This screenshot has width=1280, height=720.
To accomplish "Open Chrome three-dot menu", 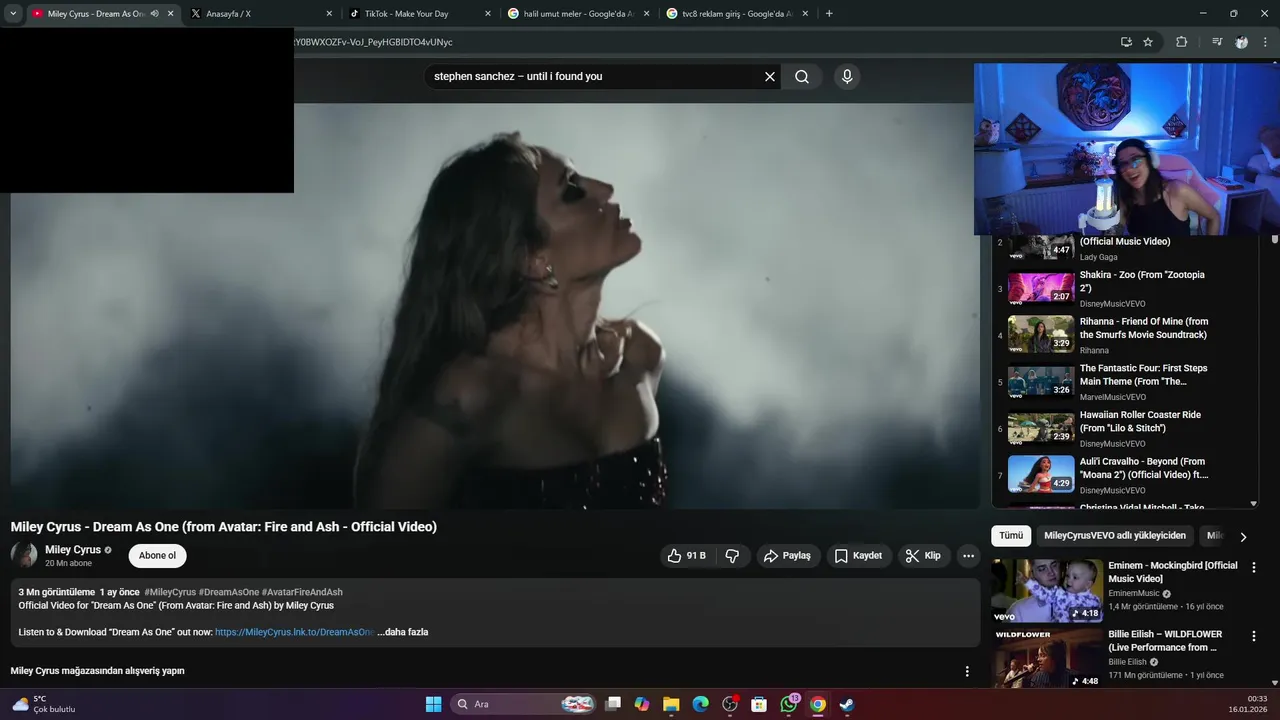I will click(1266, 42).
